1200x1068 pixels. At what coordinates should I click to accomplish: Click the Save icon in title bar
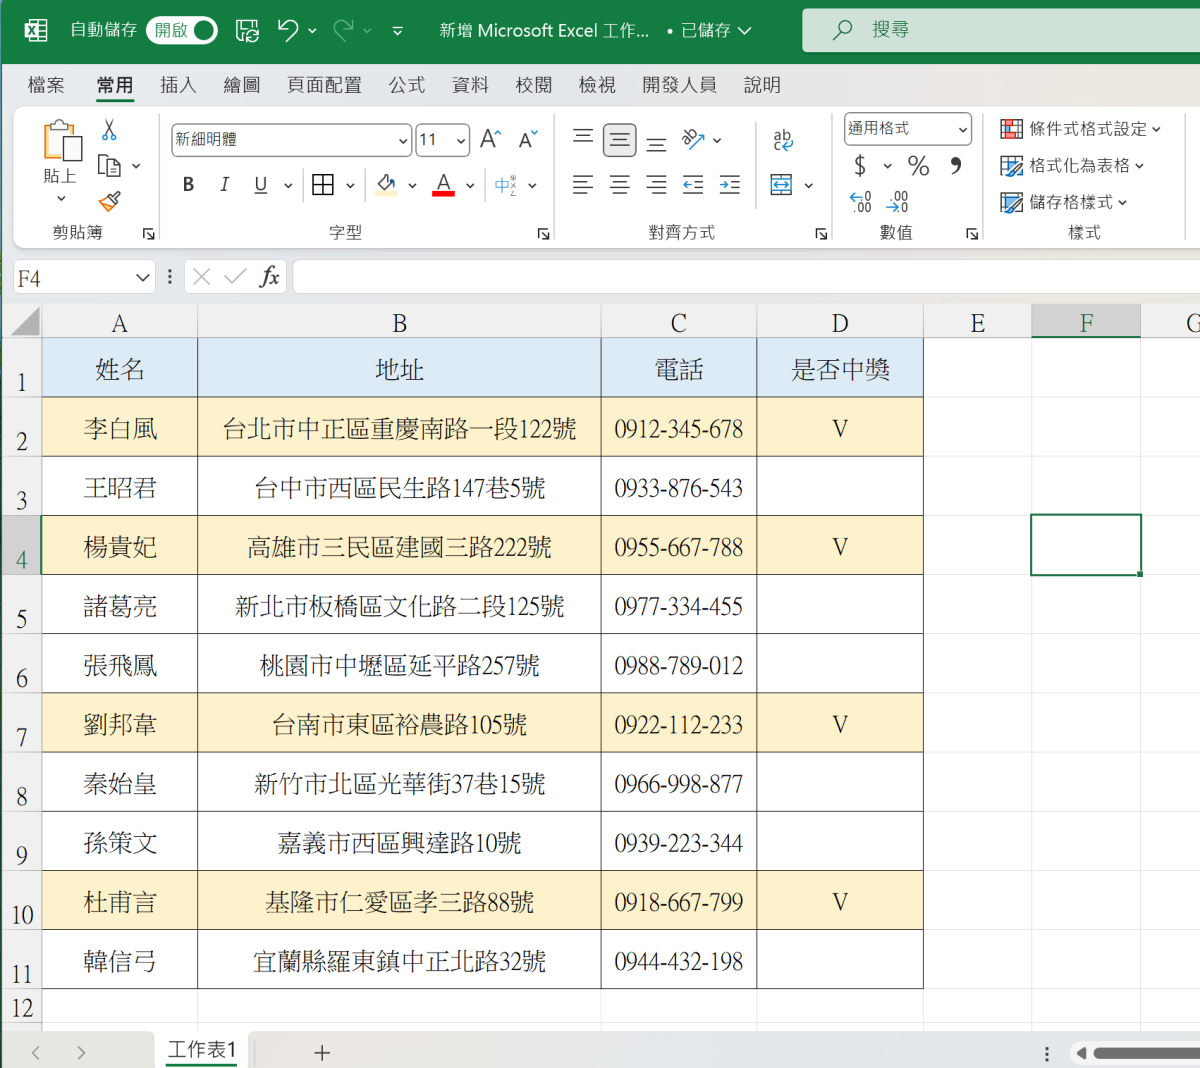tap(247, 31)
